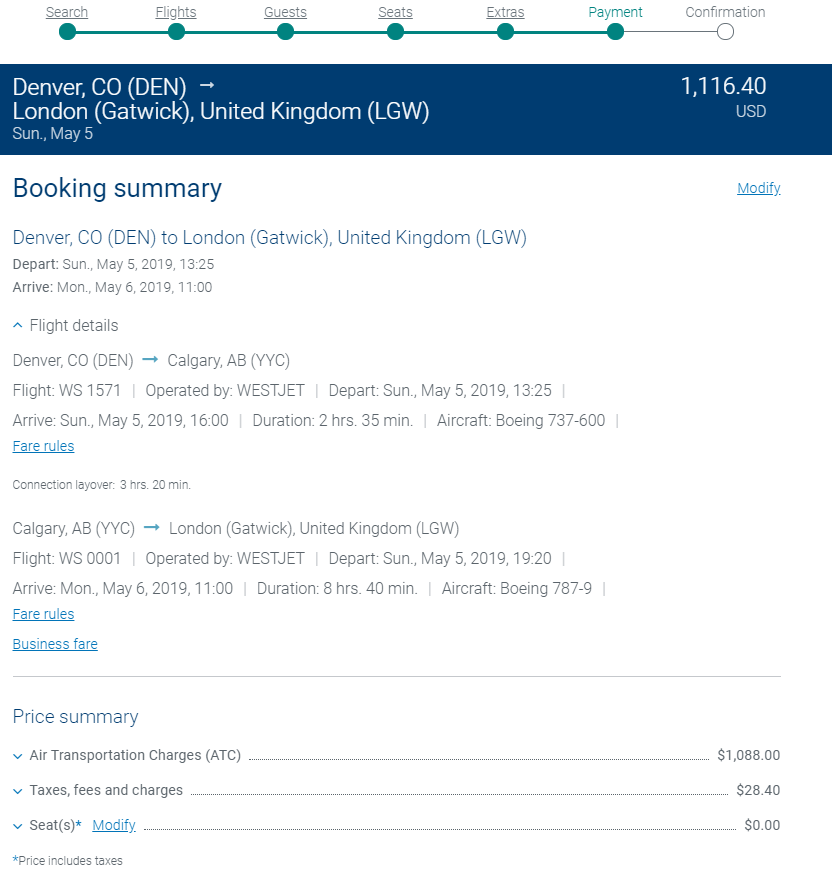
Task: Click the Seats step circle marker
Action: (x=395, y=32)
